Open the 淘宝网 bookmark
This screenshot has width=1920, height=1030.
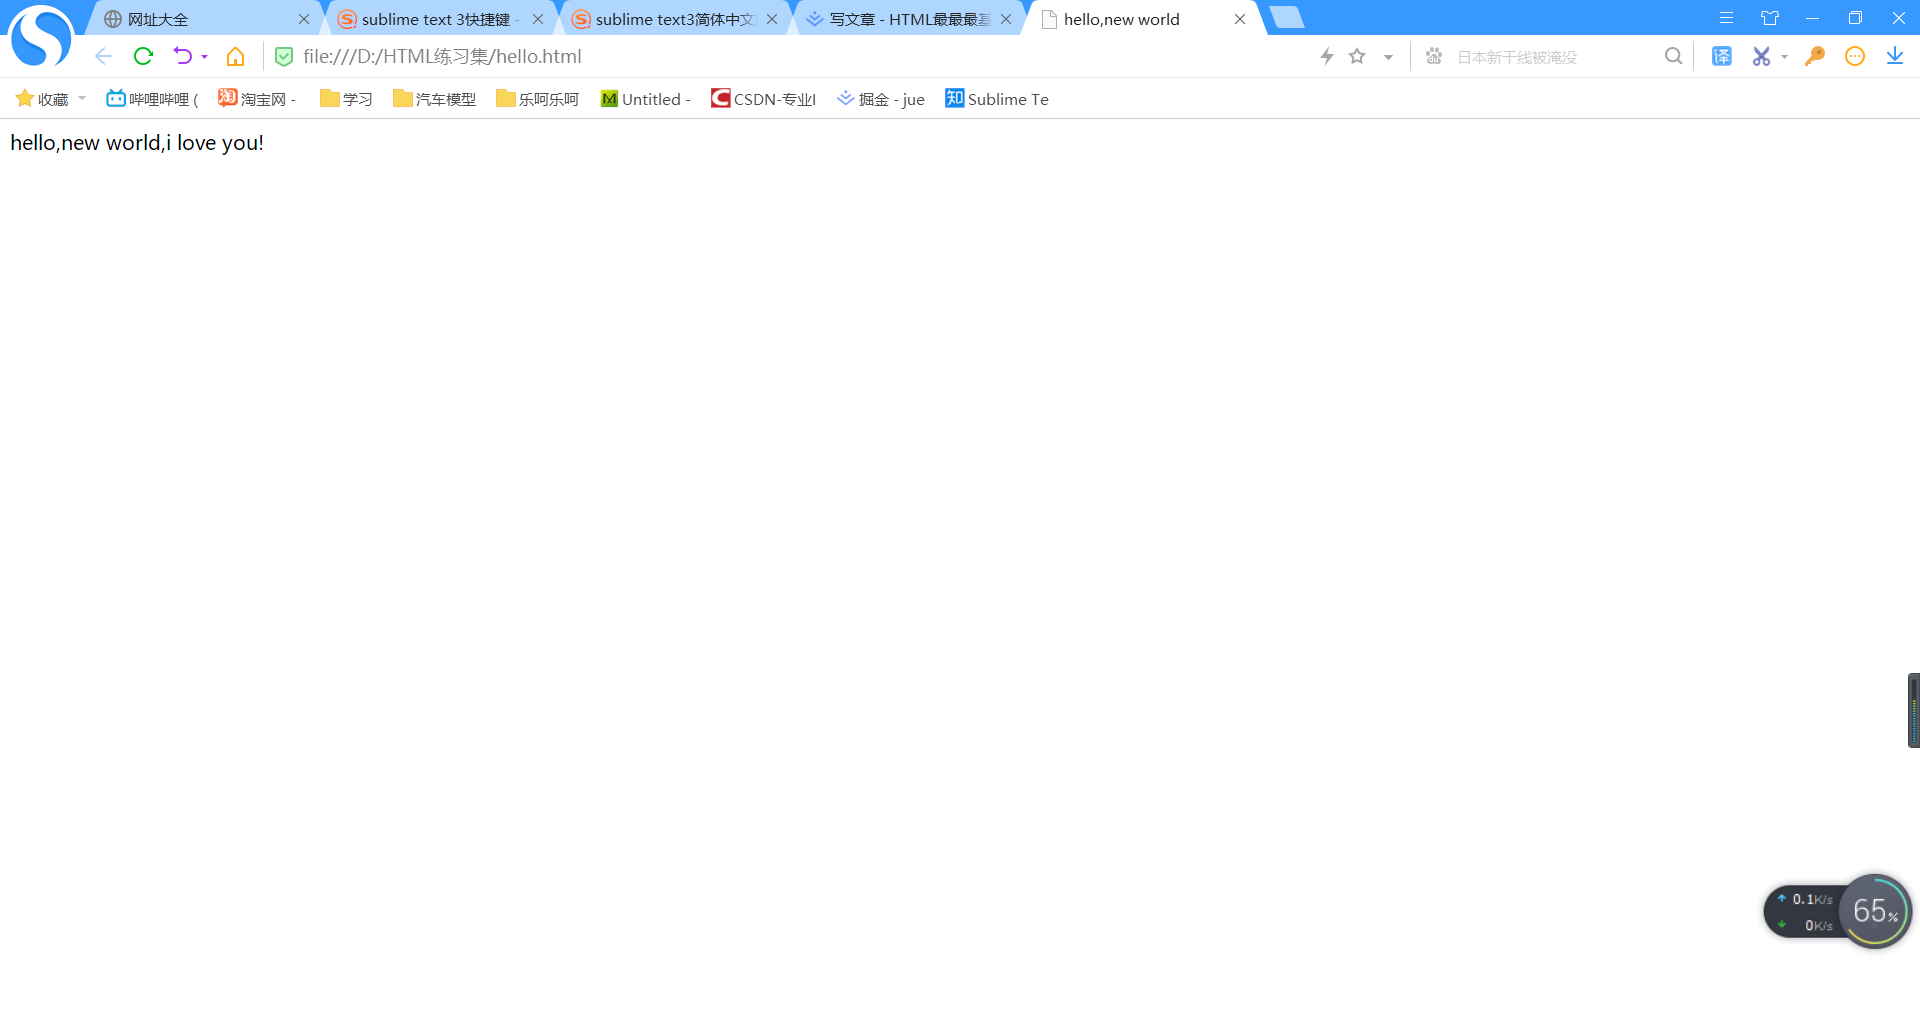point(257,99)
